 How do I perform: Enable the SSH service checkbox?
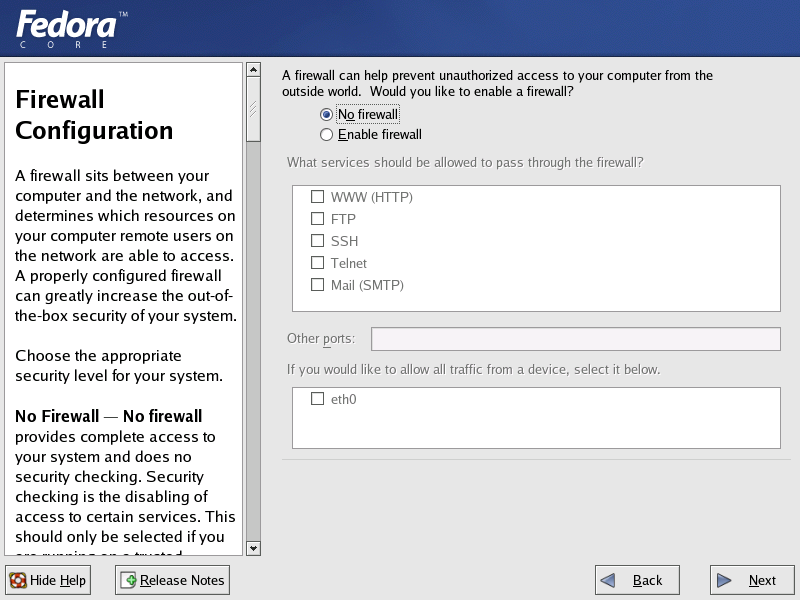click(x=317, y=240)
